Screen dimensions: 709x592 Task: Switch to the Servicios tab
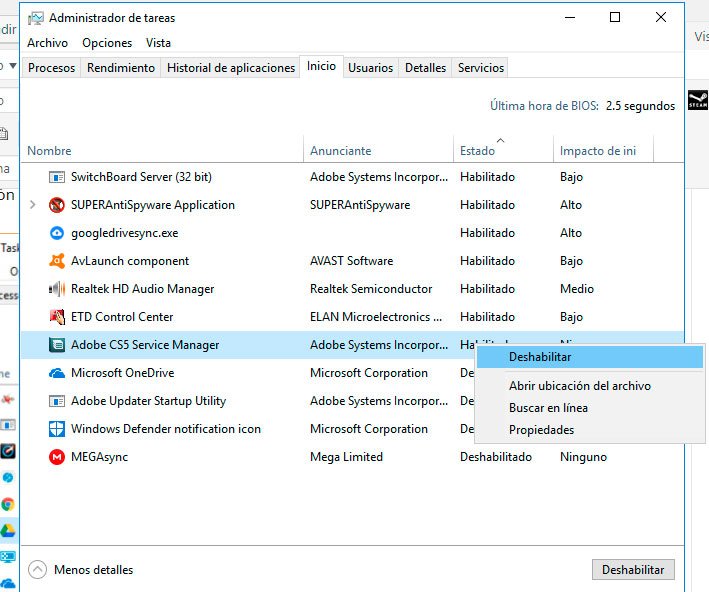481,68
